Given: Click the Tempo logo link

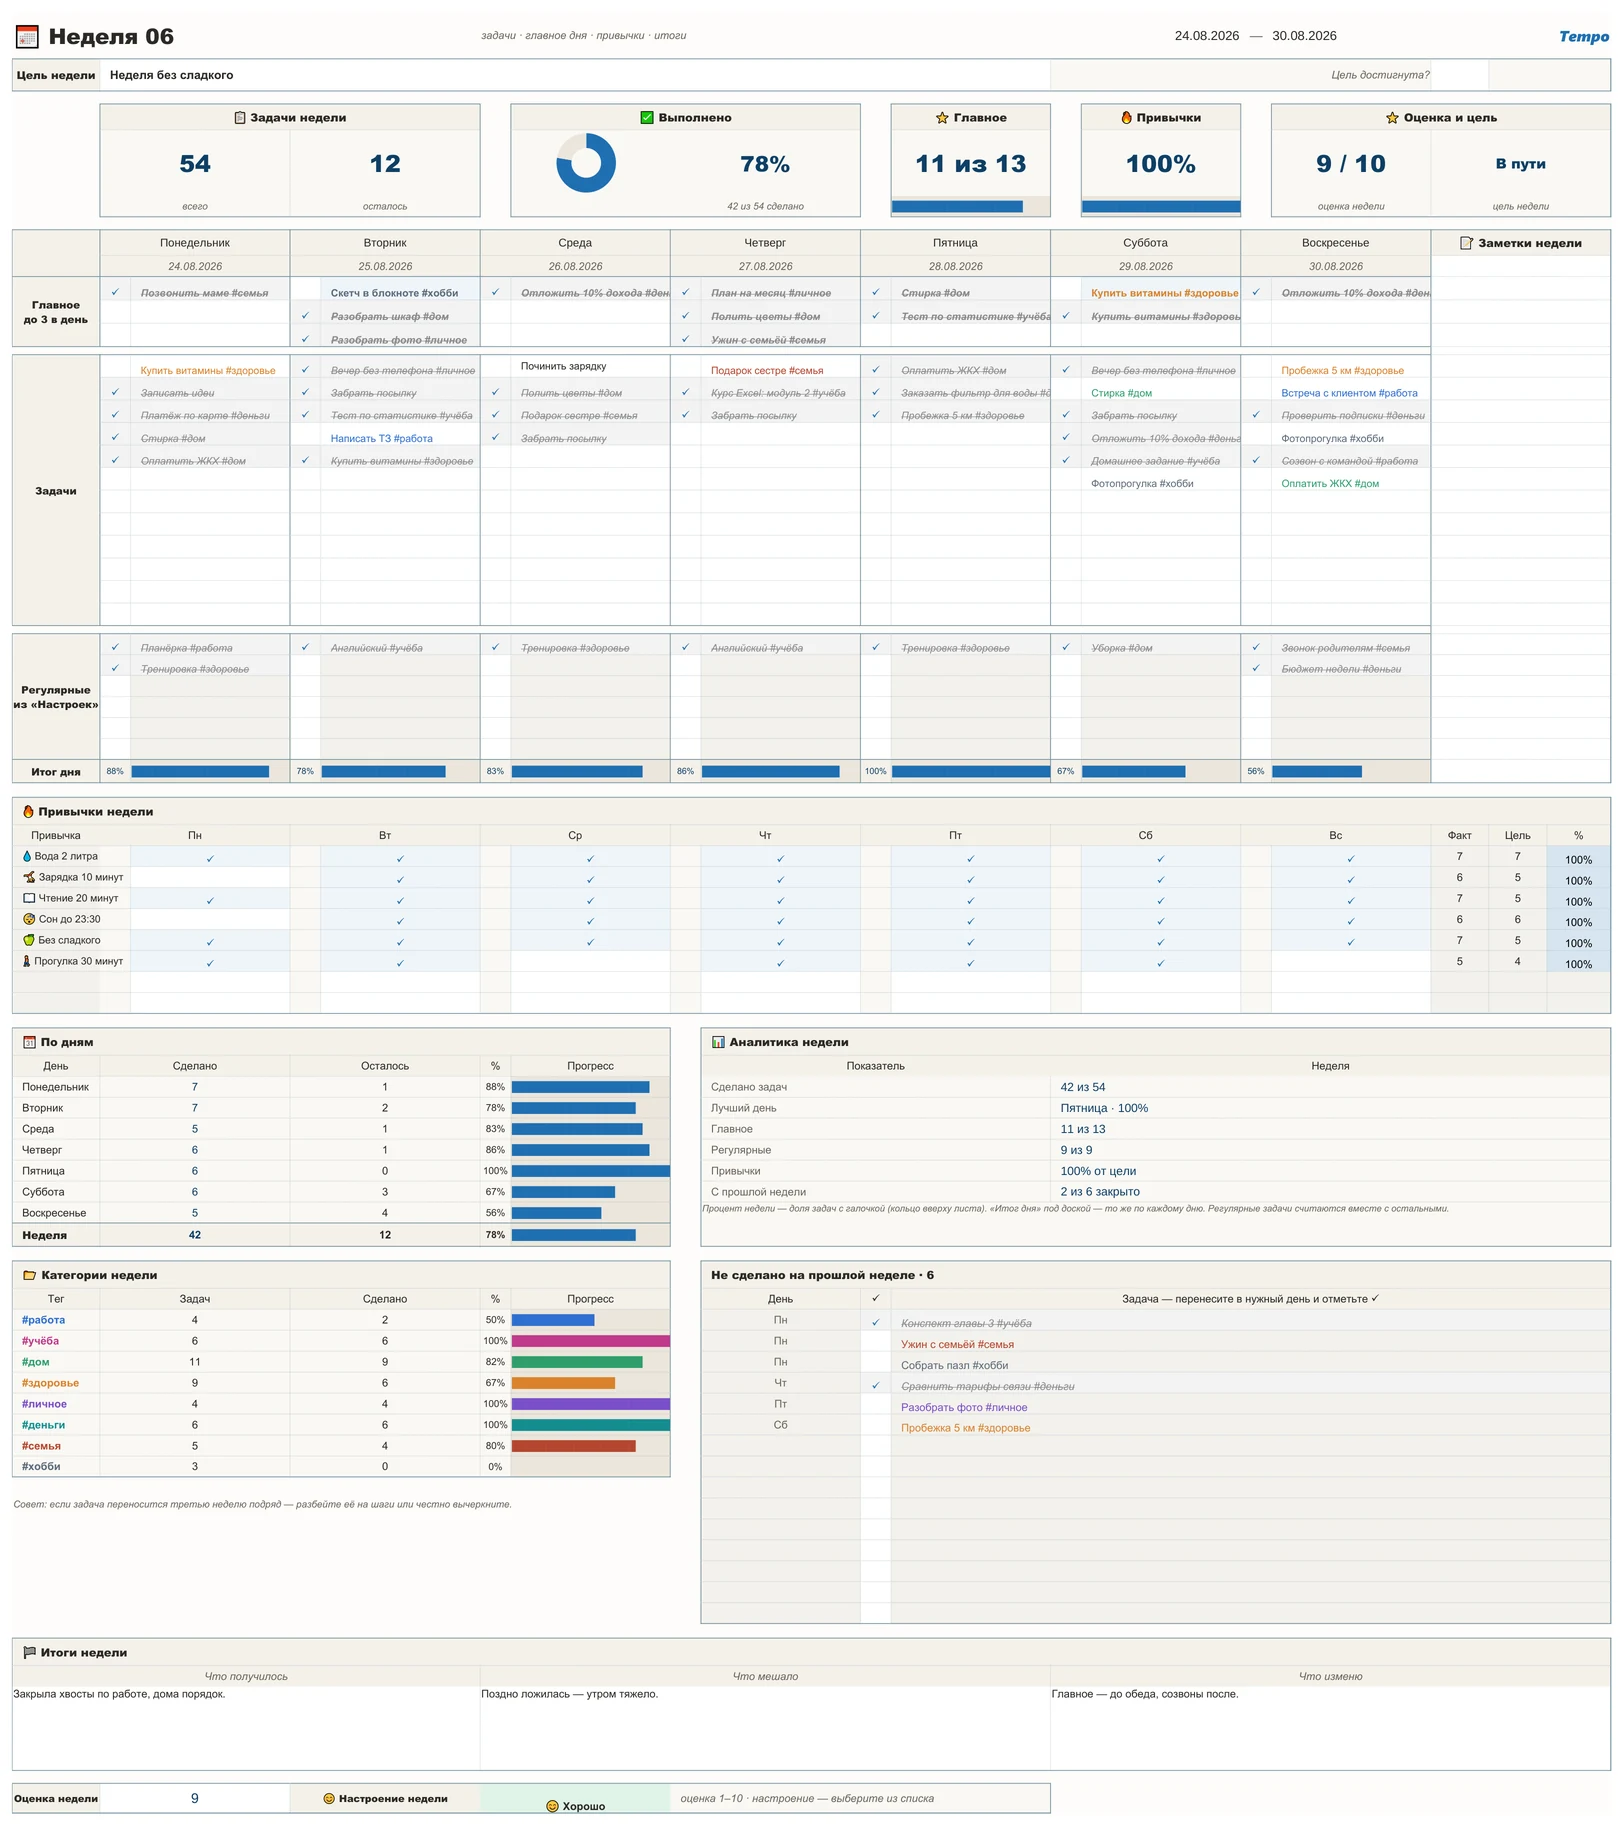Looking at the screenshot, I should [x=1584, y=37].
